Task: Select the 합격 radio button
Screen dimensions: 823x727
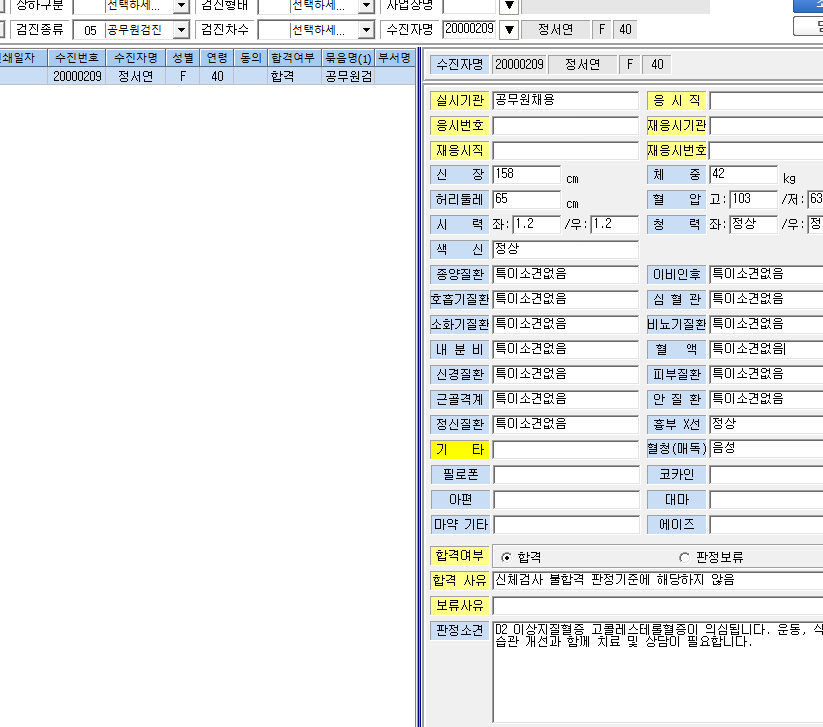Action: coord(506,557)
